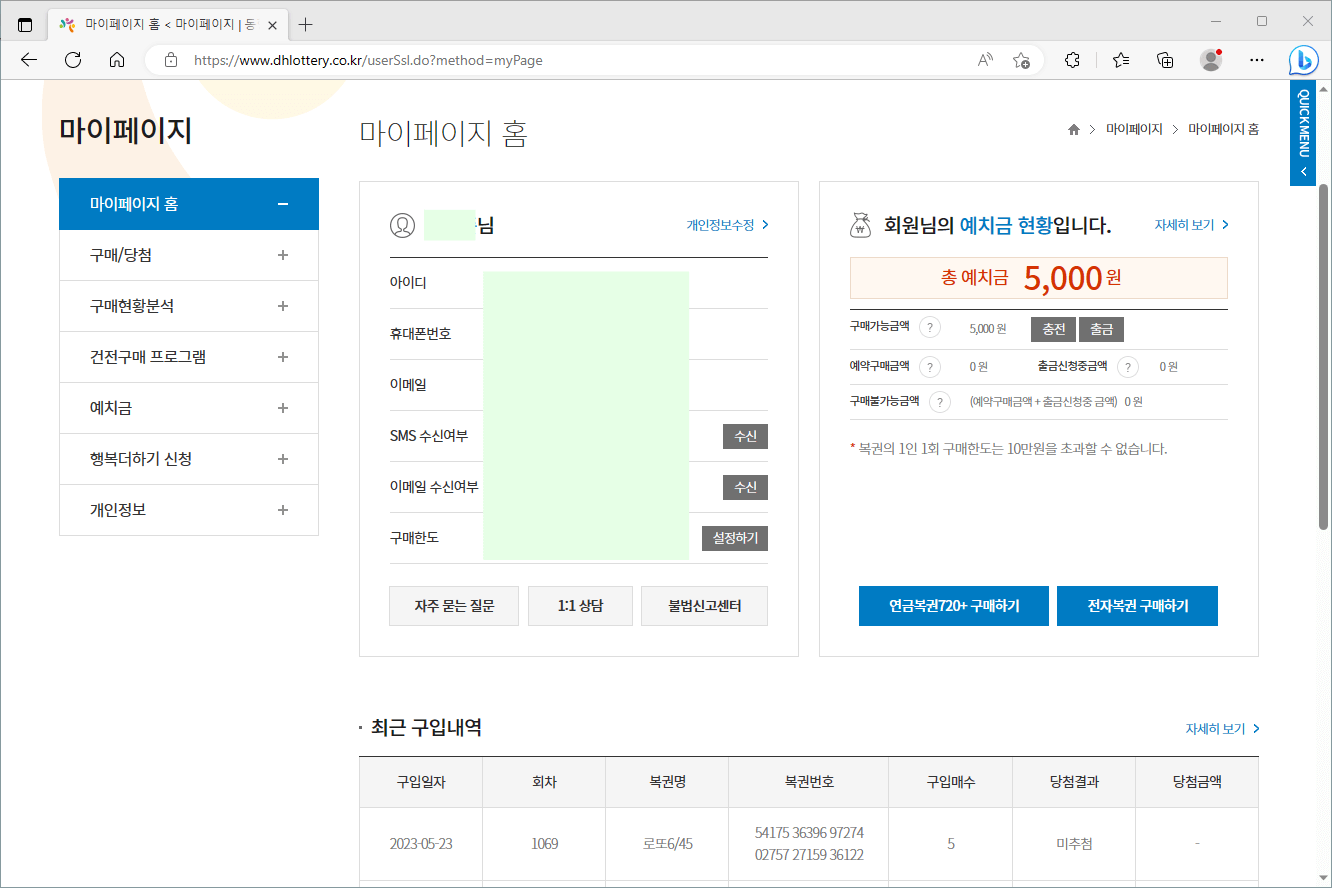Click the home icon in the breadcrumb
The height and width of the screenshot is (888, 1332).
coord(1073,128)
